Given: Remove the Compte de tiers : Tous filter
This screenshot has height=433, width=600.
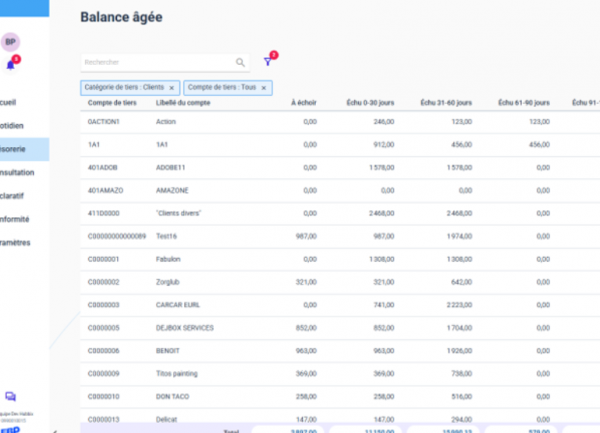Looking at the screenshot, I should [x=264, y=88].
